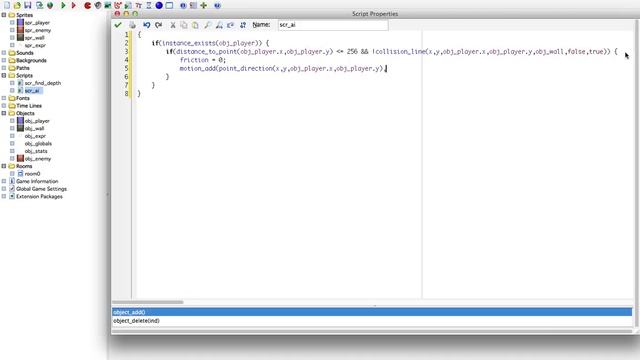Select room0 in Rooms
Screen dimensions: 640x360
point(32,173)
